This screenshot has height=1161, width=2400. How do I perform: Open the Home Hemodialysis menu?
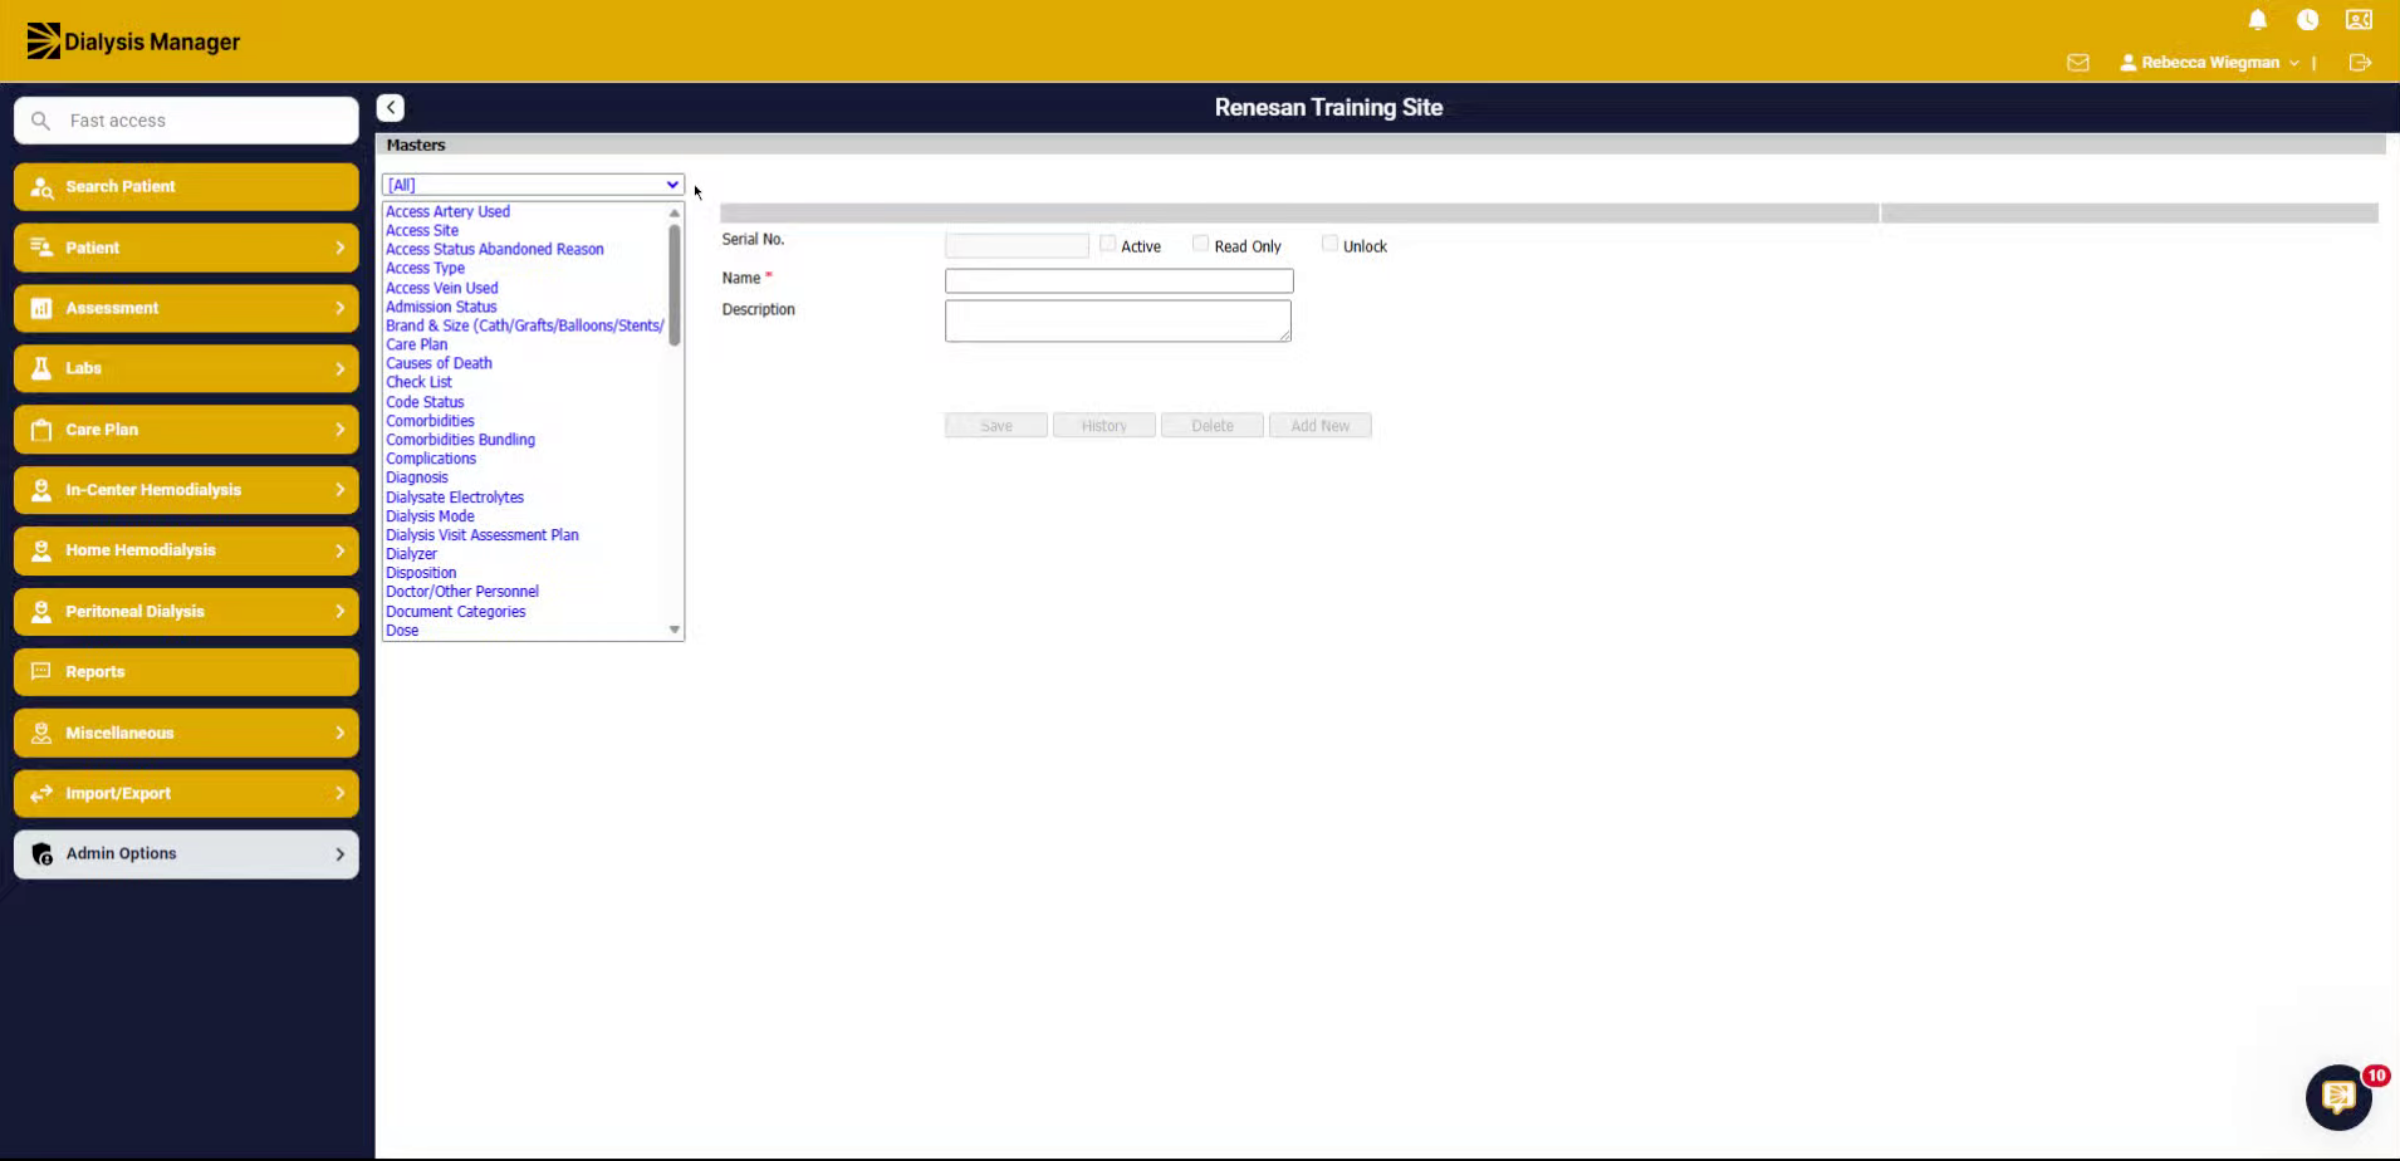pos(186,551)
